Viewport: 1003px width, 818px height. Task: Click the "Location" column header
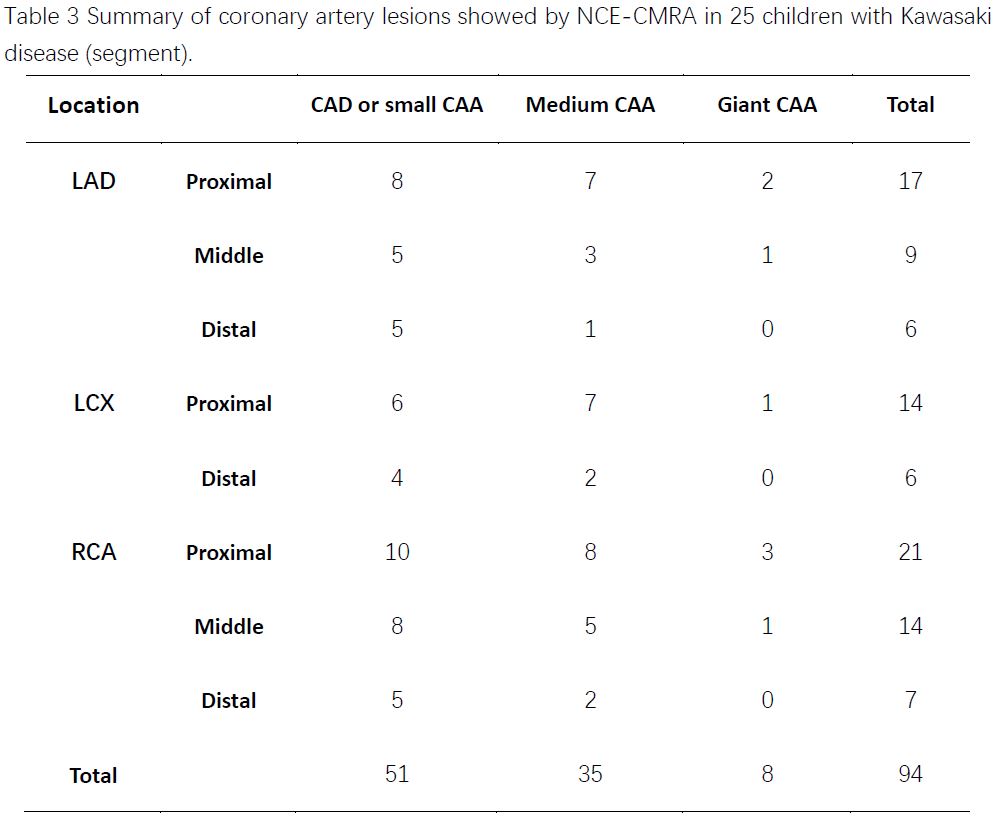[93, 106]
